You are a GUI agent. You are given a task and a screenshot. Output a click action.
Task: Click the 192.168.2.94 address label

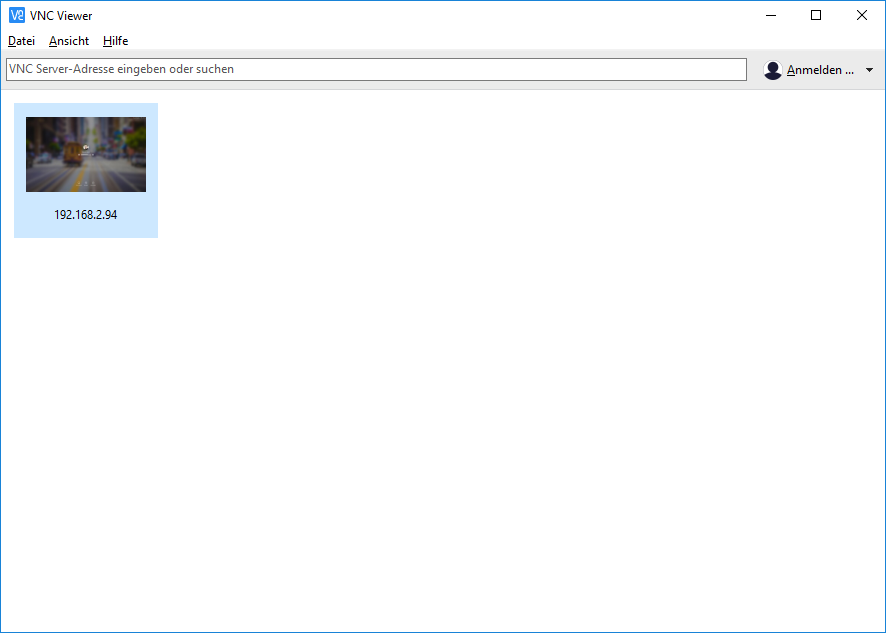(86, 214)
